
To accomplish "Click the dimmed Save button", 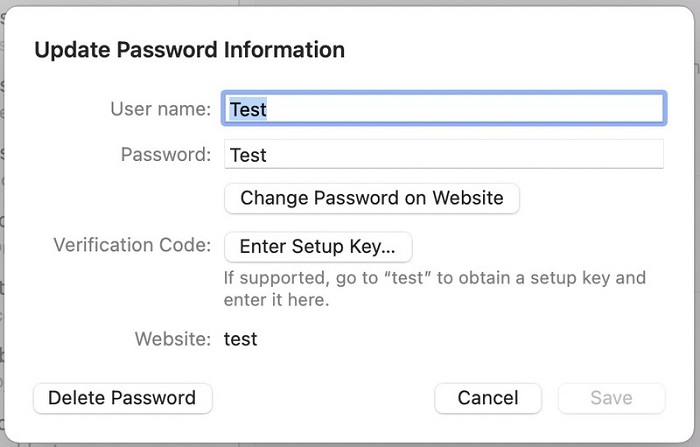I will pyautogui.click(x=611, y=398).
